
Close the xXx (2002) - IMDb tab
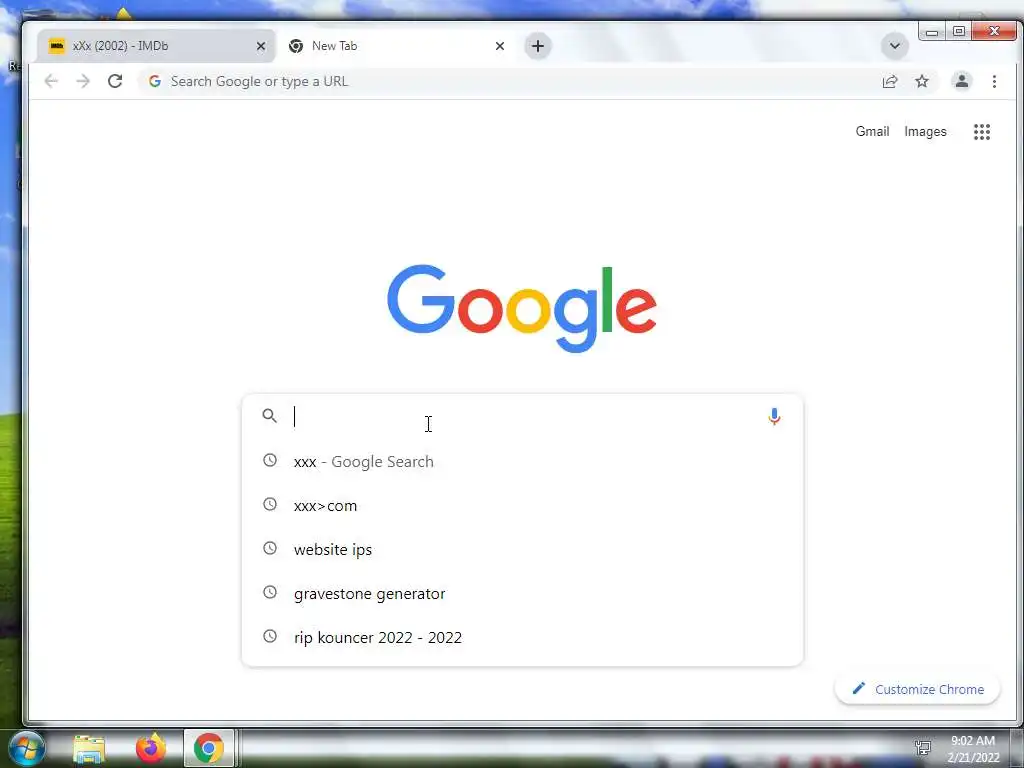(261, 46)
